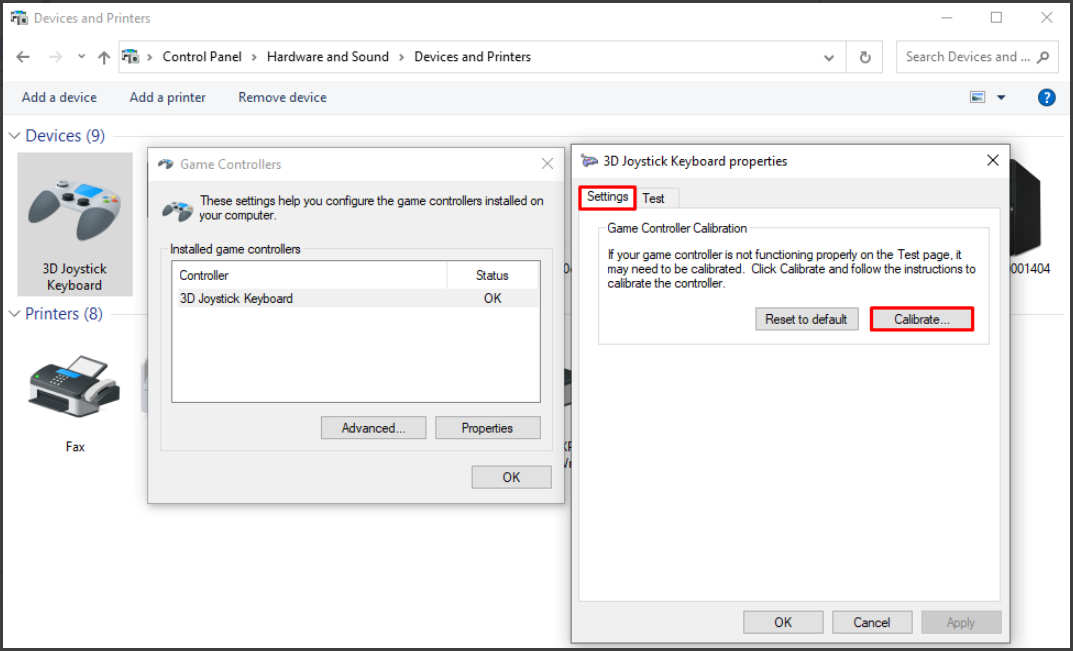Collapse the Devices (9) section
The width and height of the screenshot is (1073, 651).
[x=14, y=135]
